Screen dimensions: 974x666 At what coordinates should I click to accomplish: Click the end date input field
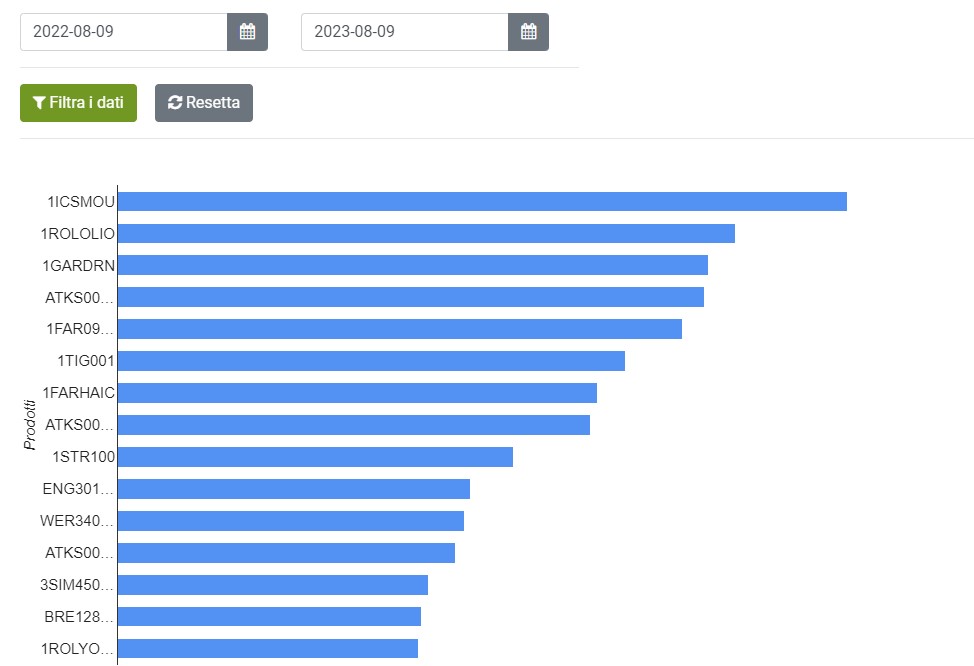pos(404,31)
